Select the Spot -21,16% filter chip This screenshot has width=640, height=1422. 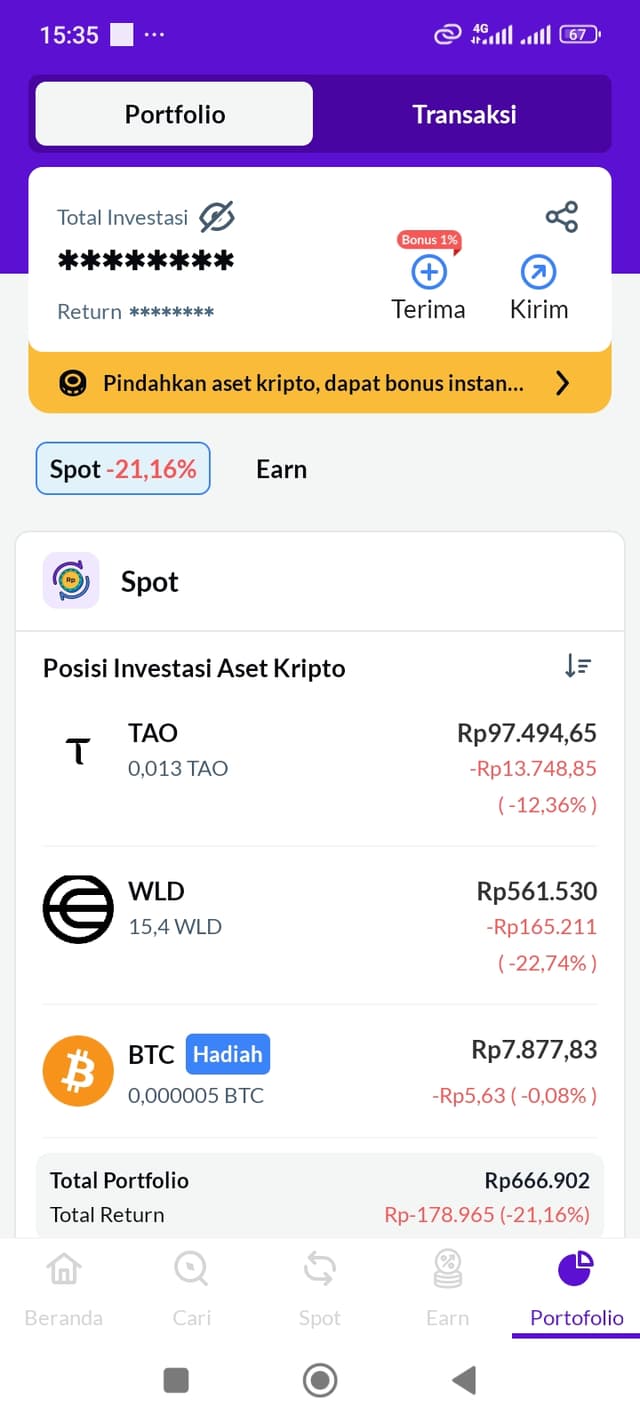[123, 469]
